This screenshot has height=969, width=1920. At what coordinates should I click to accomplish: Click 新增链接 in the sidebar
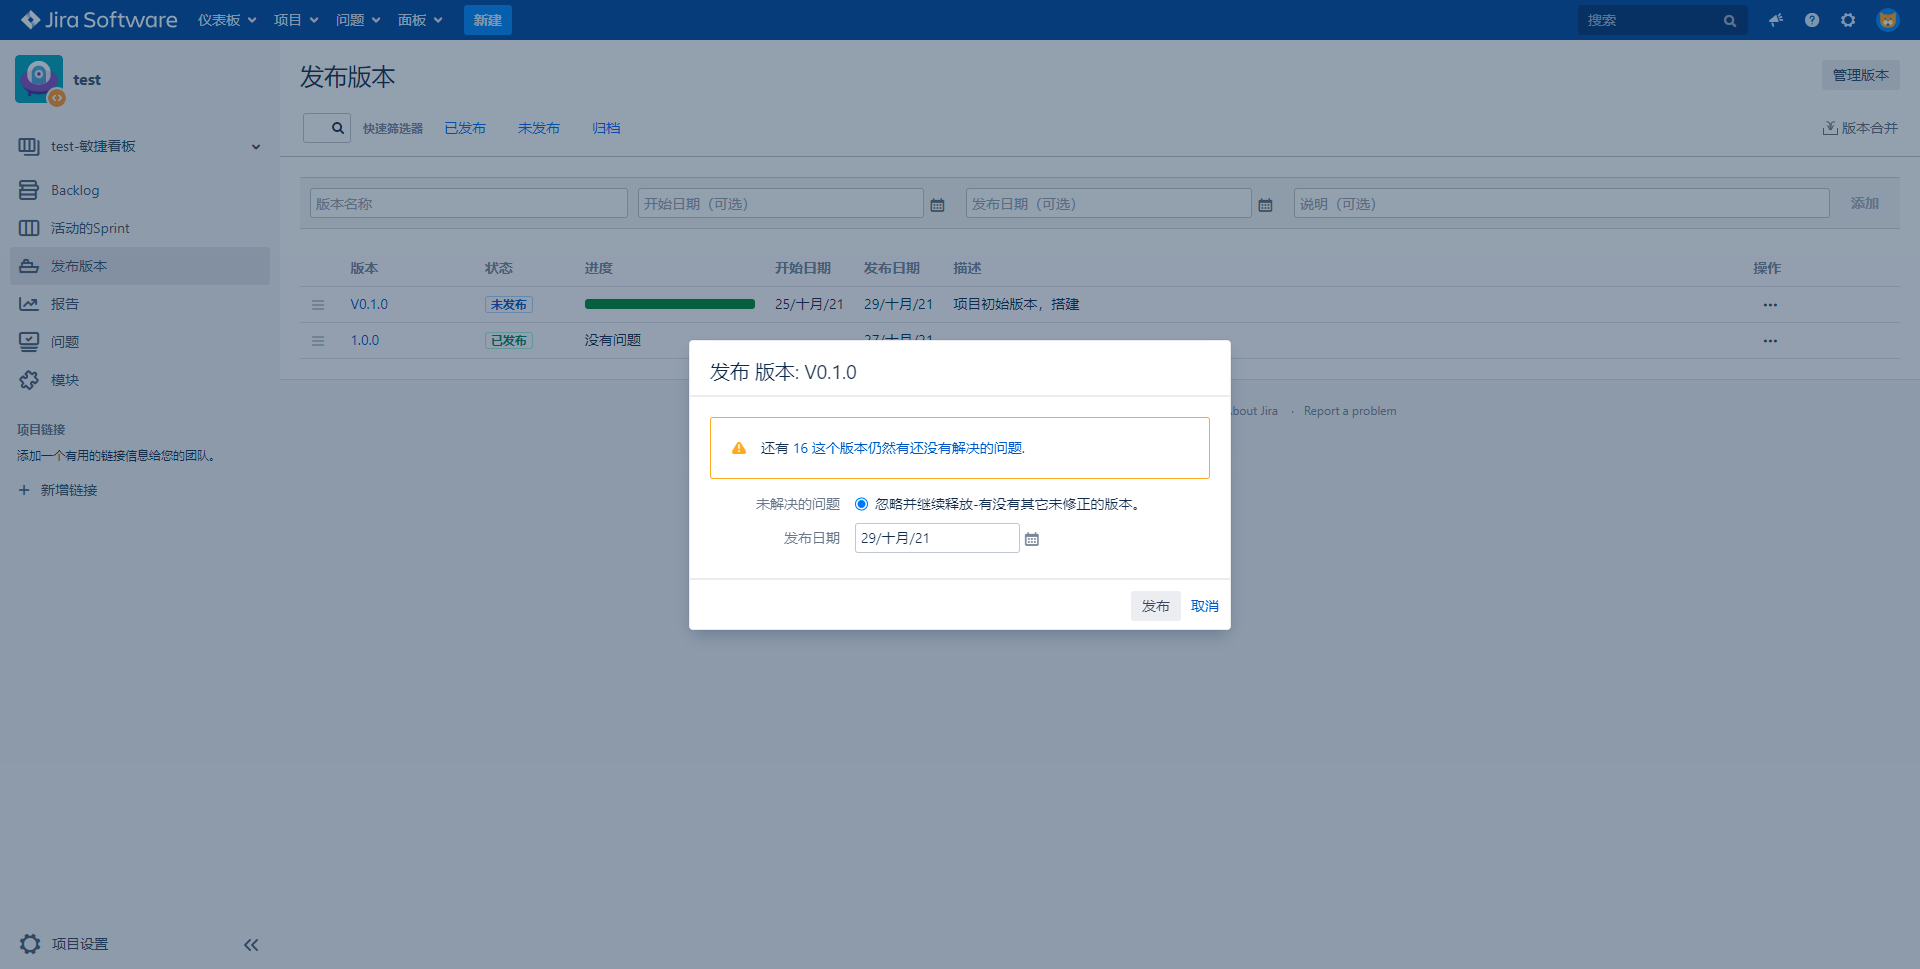pyautogui.click(x=69, y=490)
